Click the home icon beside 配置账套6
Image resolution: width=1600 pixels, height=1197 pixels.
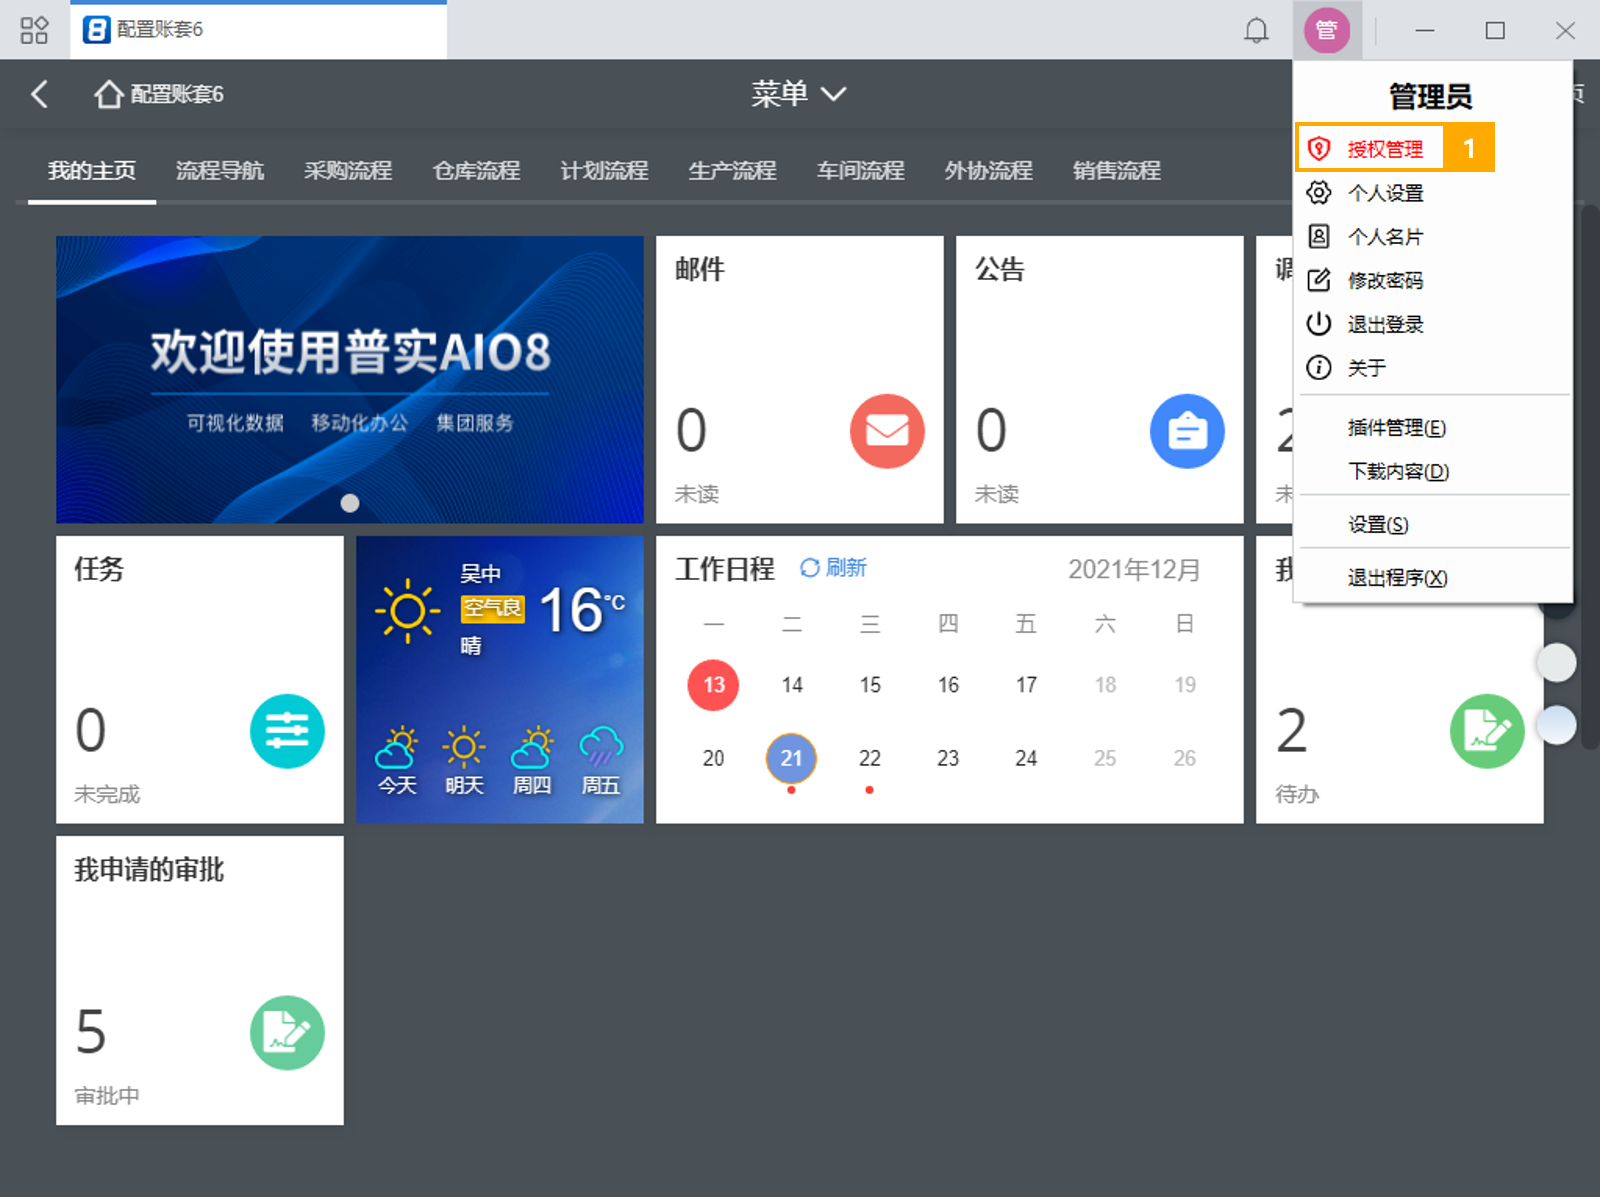[x=109, y=94]
